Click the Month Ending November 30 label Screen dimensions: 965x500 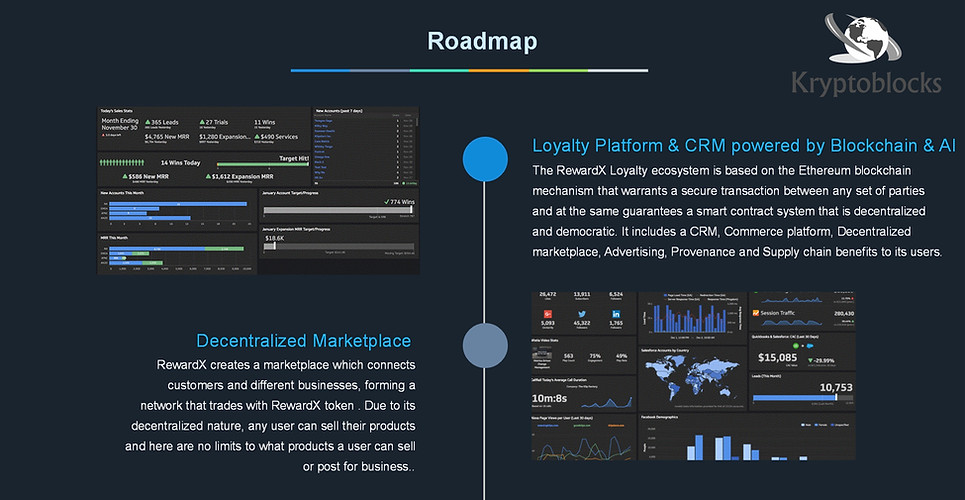pos(120,124)
